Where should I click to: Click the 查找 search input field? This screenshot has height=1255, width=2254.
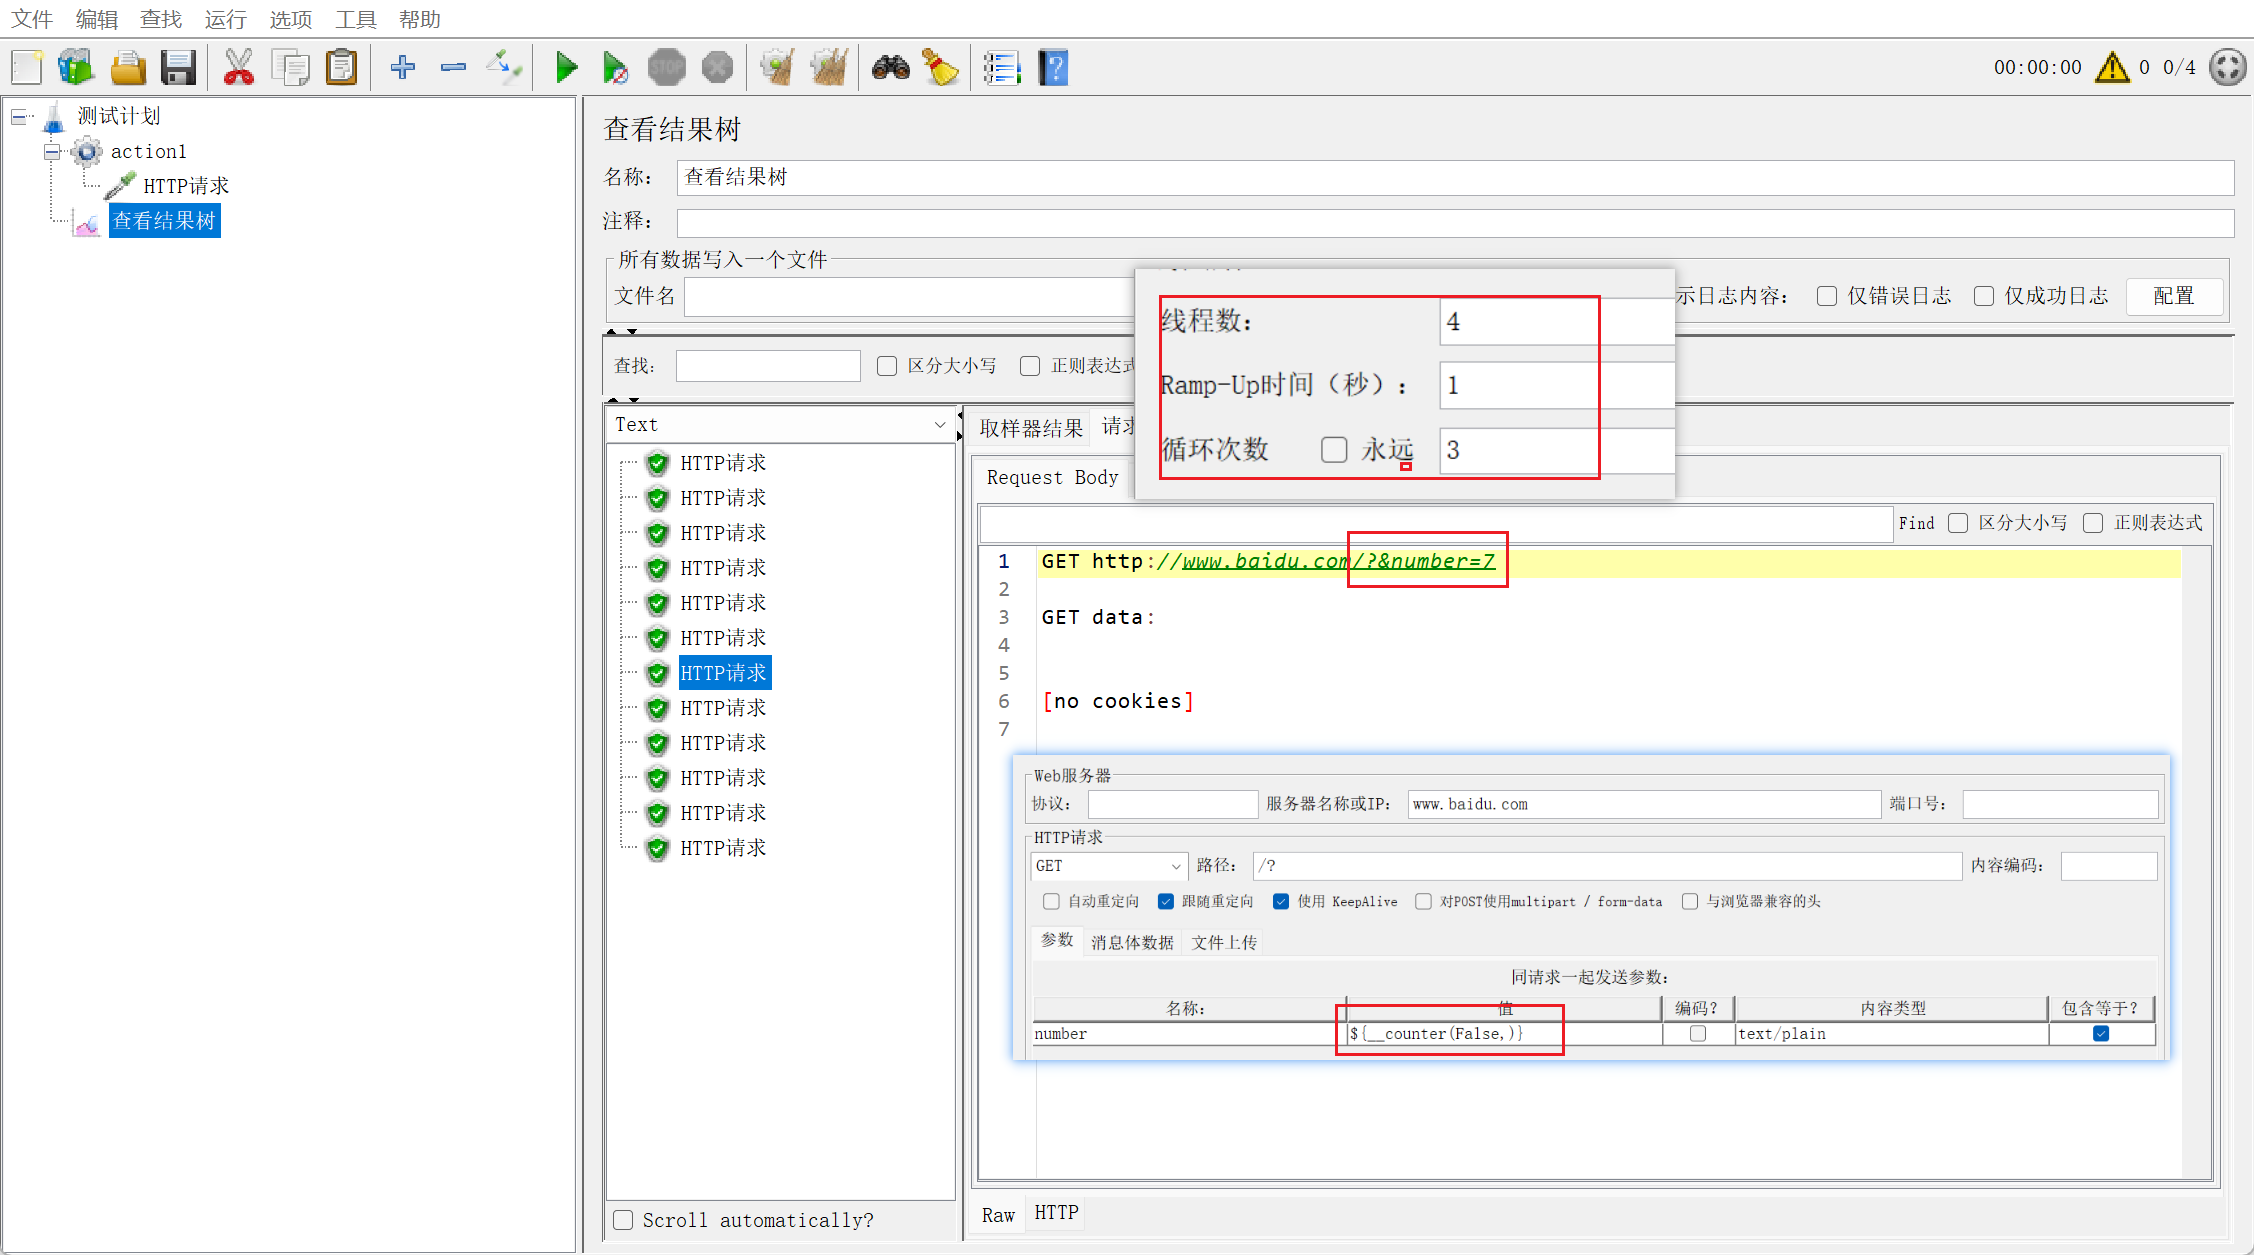(767, 366)
